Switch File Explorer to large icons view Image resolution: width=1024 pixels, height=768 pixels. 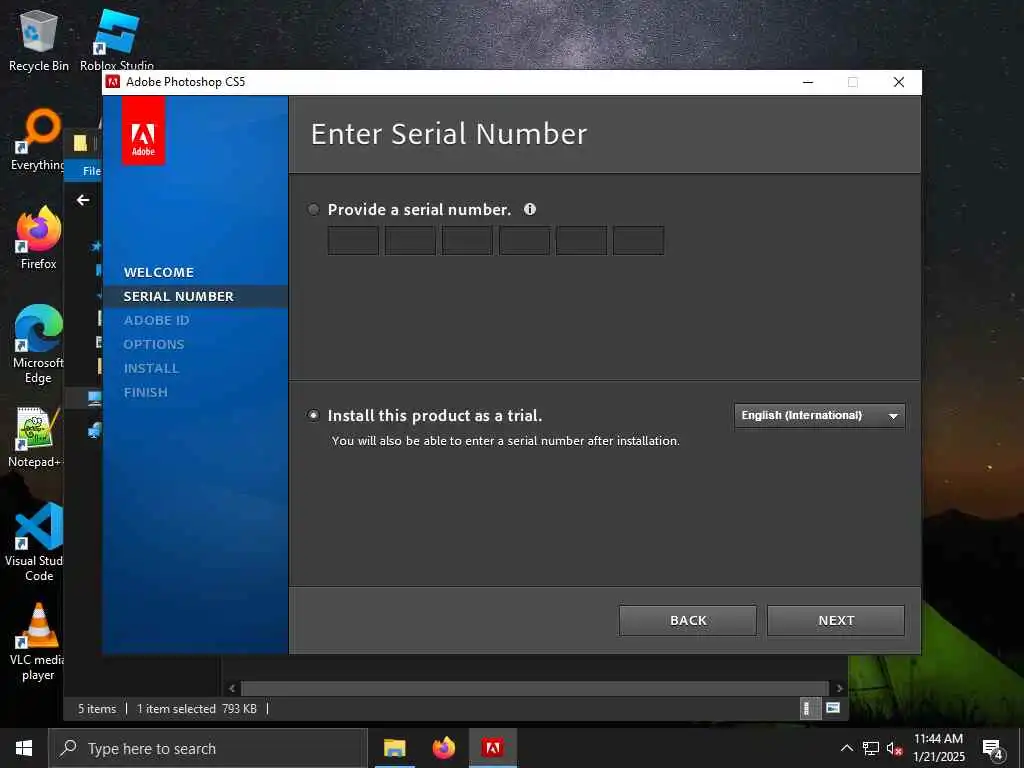pyautogui.click(x=833, y=708)
